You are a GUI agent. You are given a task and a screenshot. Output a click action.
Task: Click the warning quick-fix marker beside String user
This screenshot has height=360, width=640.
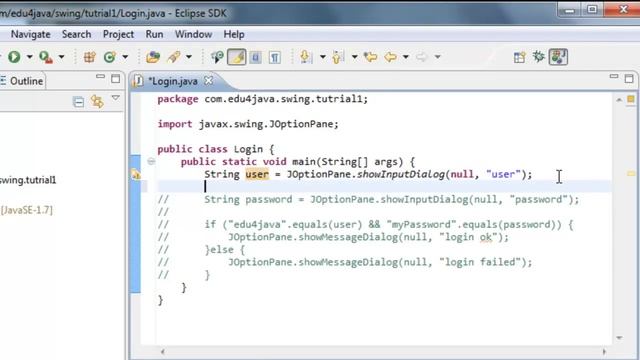tap(136, 175)
